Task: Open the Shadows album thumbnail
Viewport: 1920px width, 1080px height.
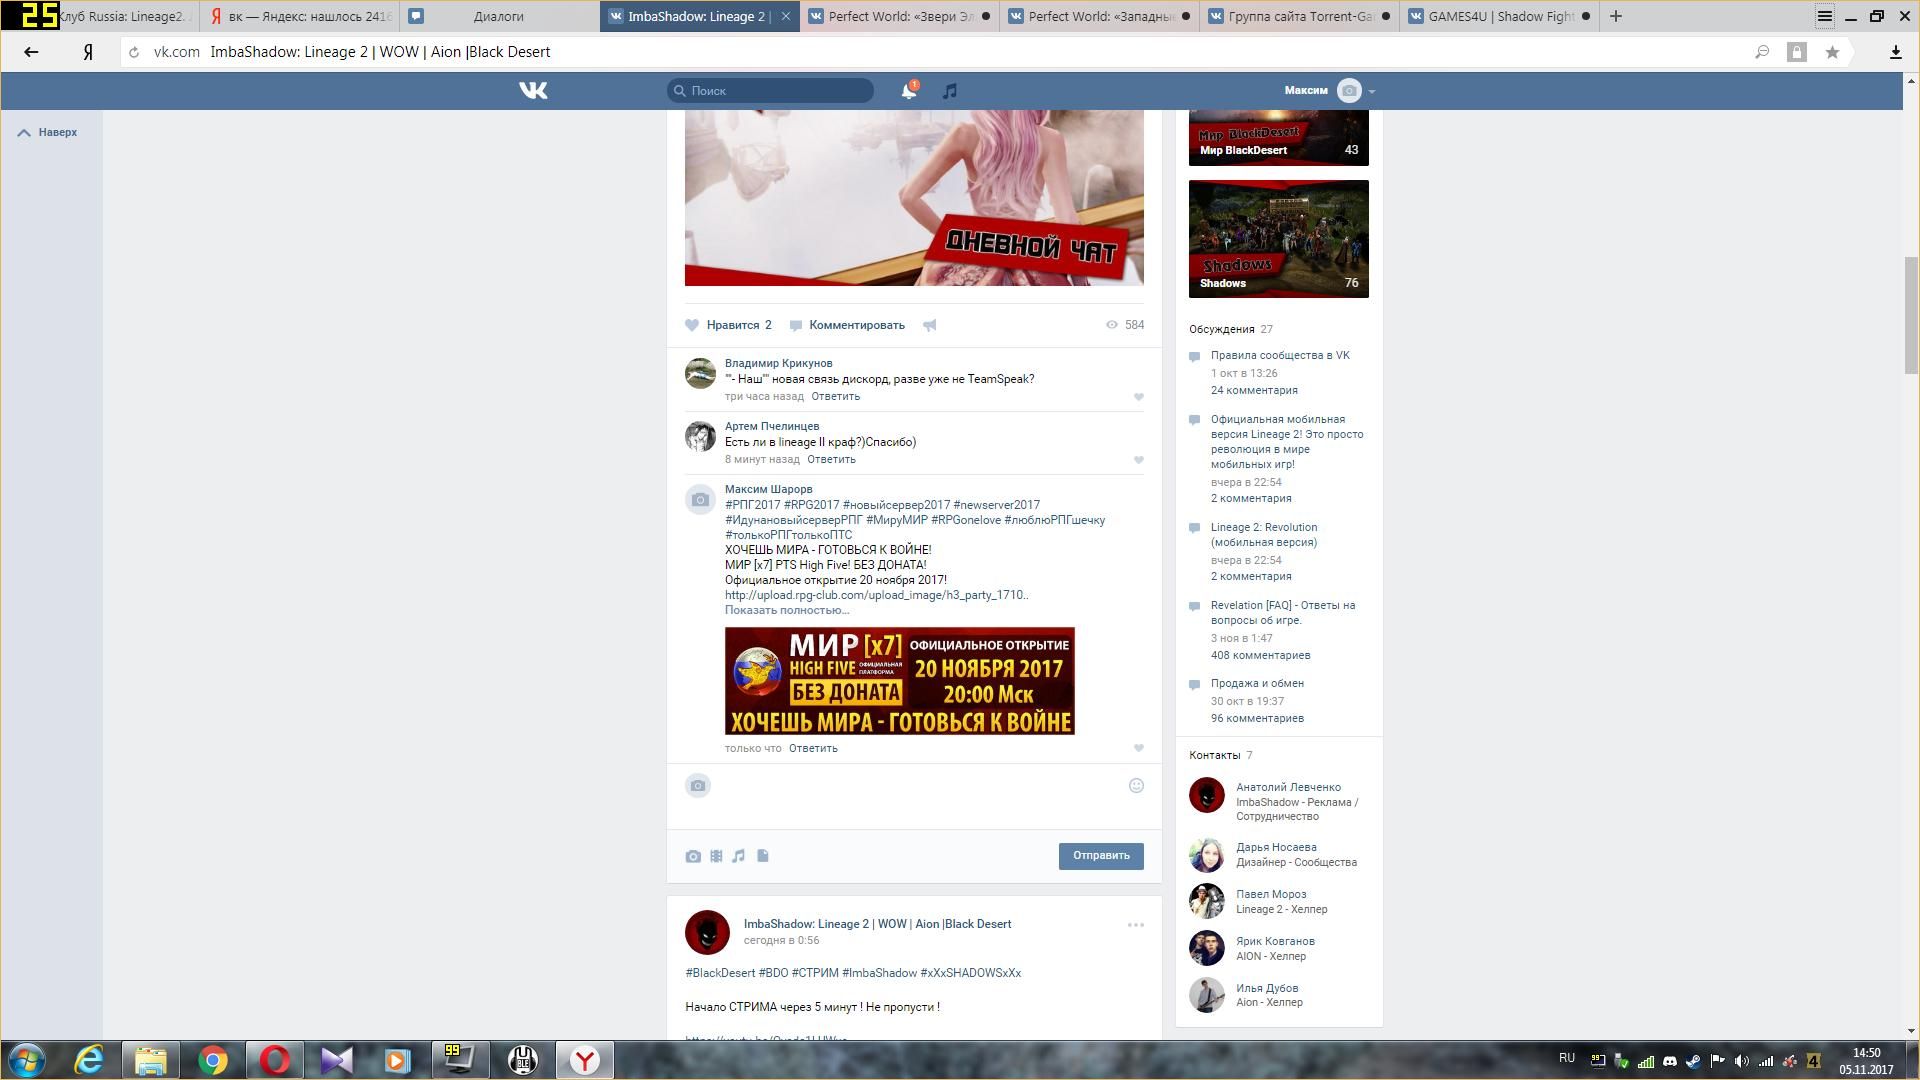Action: coord(1279,239)
